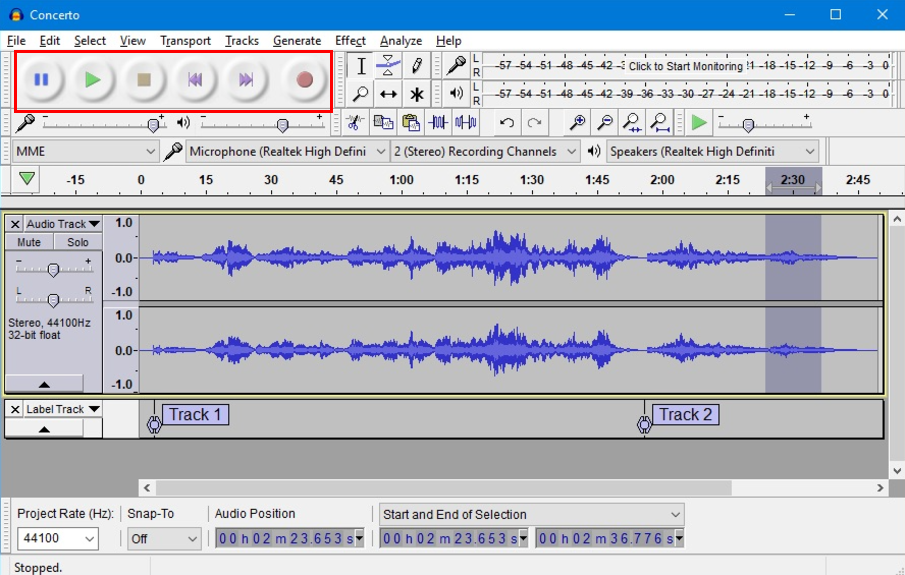The image size is (905, 575).
Task: Click the playback meter speaker icon
Action: coord(456,93)
